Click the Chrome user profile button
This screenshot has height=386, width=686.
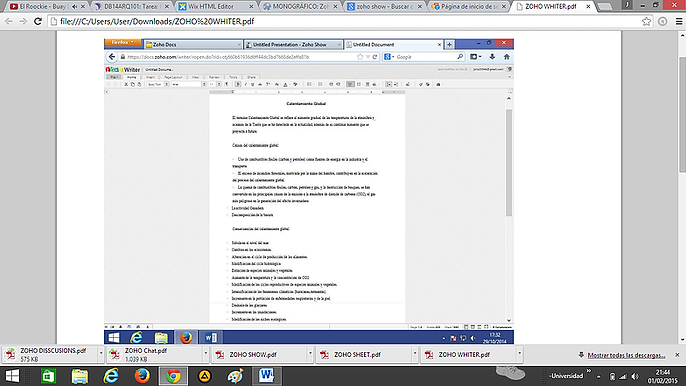coord(627,5)
